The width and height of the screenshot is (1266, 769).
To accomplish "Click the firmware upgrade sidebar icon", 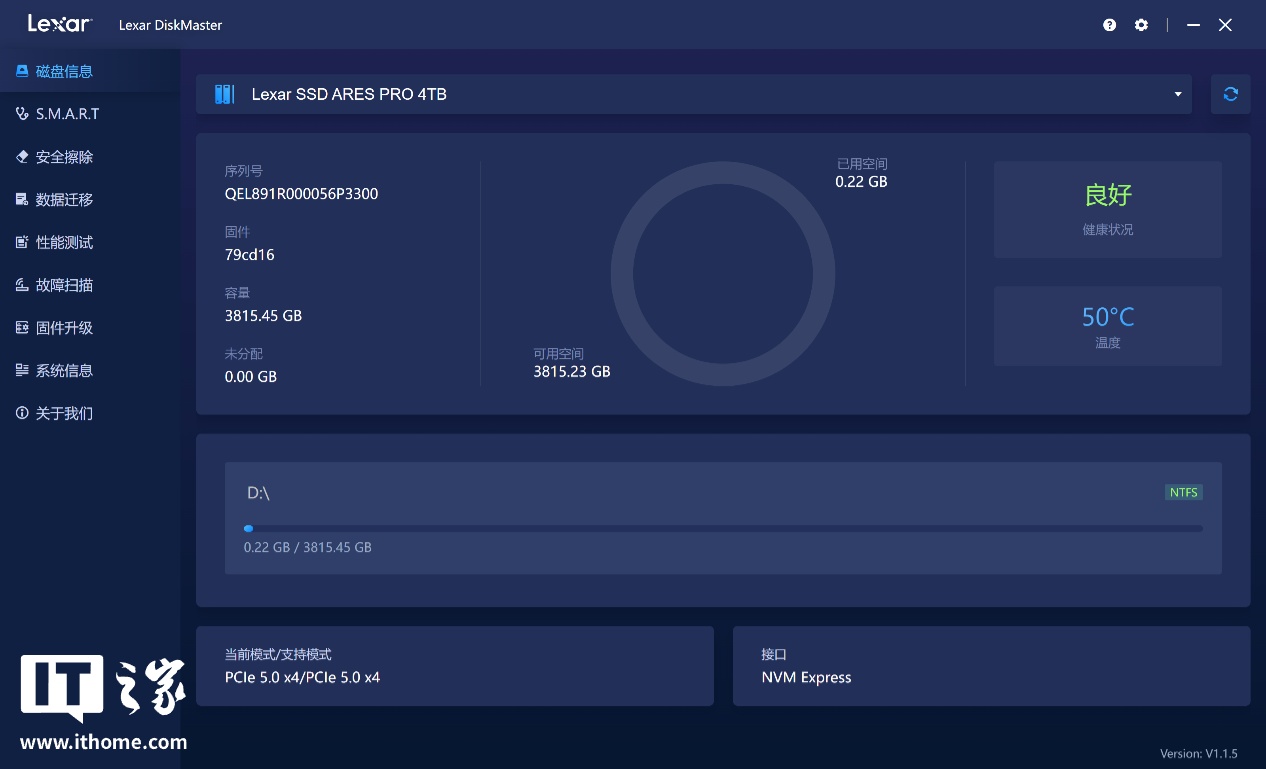I will tap(22, 328).
